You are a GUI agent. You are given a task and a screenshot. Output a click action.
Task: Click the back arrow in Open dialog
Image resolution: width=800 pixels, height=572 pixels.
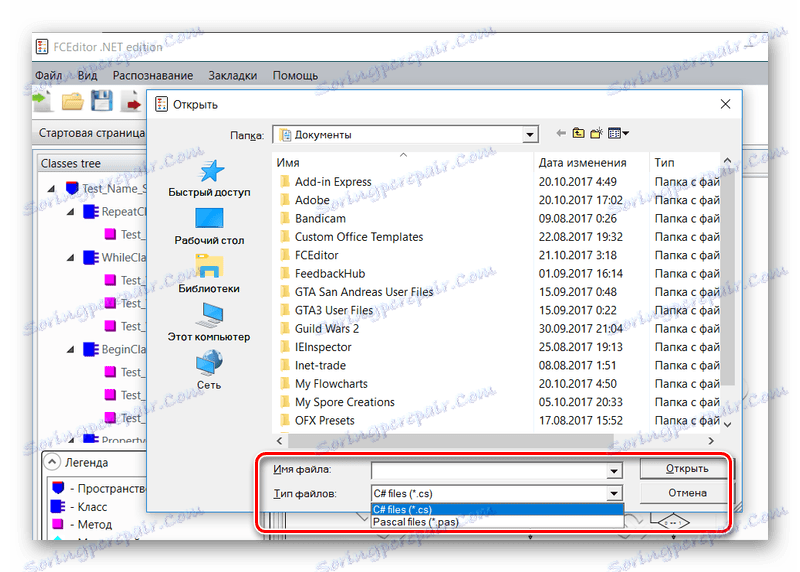[x=561, y=133]
